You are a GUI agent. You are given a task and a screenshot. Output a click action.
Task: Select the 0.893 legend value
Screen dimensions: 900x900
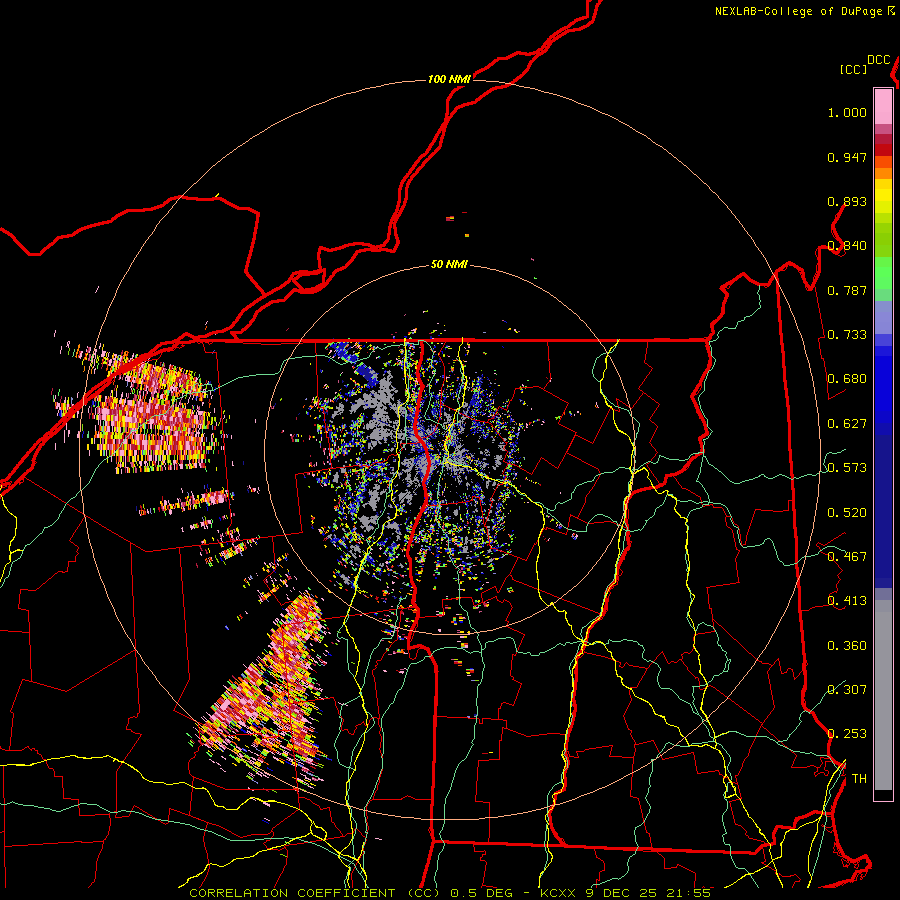click(x=847, y=201)
